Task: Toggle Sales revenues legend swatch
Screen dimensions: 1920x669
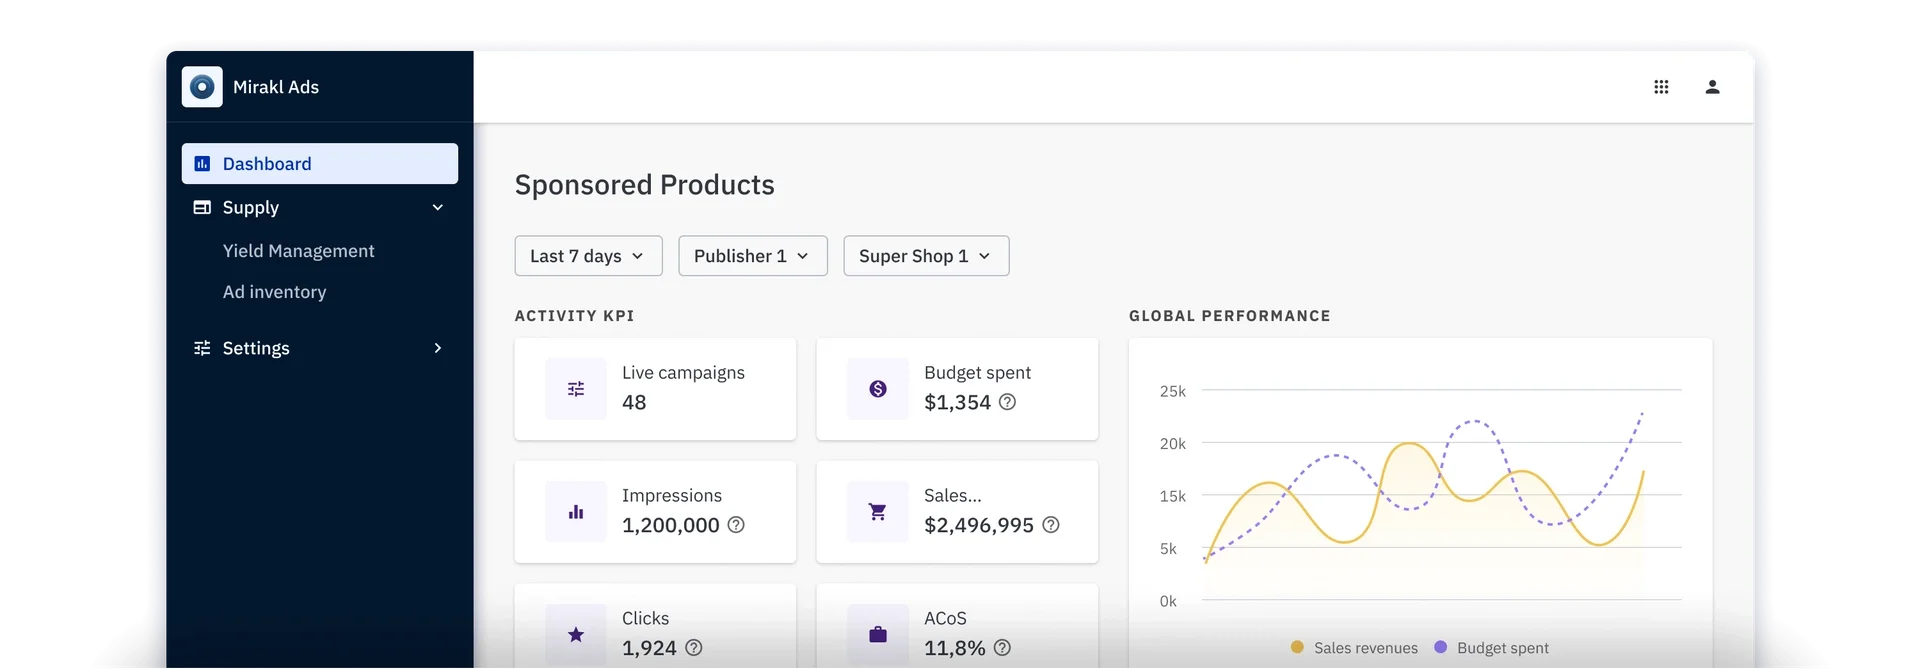Action: pos(1297,648)
